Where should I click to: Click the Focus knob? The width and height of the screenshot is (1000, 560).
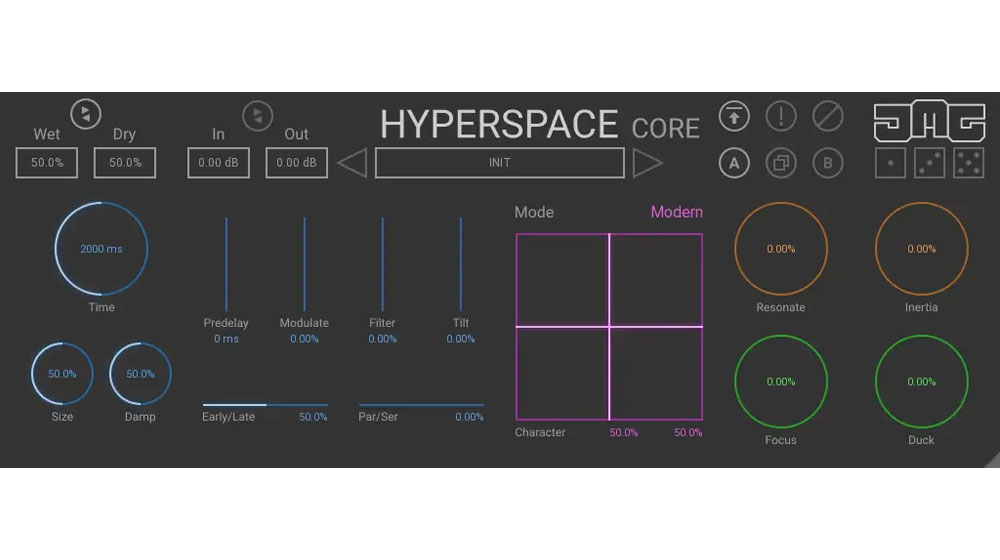[x=781, y=381]
